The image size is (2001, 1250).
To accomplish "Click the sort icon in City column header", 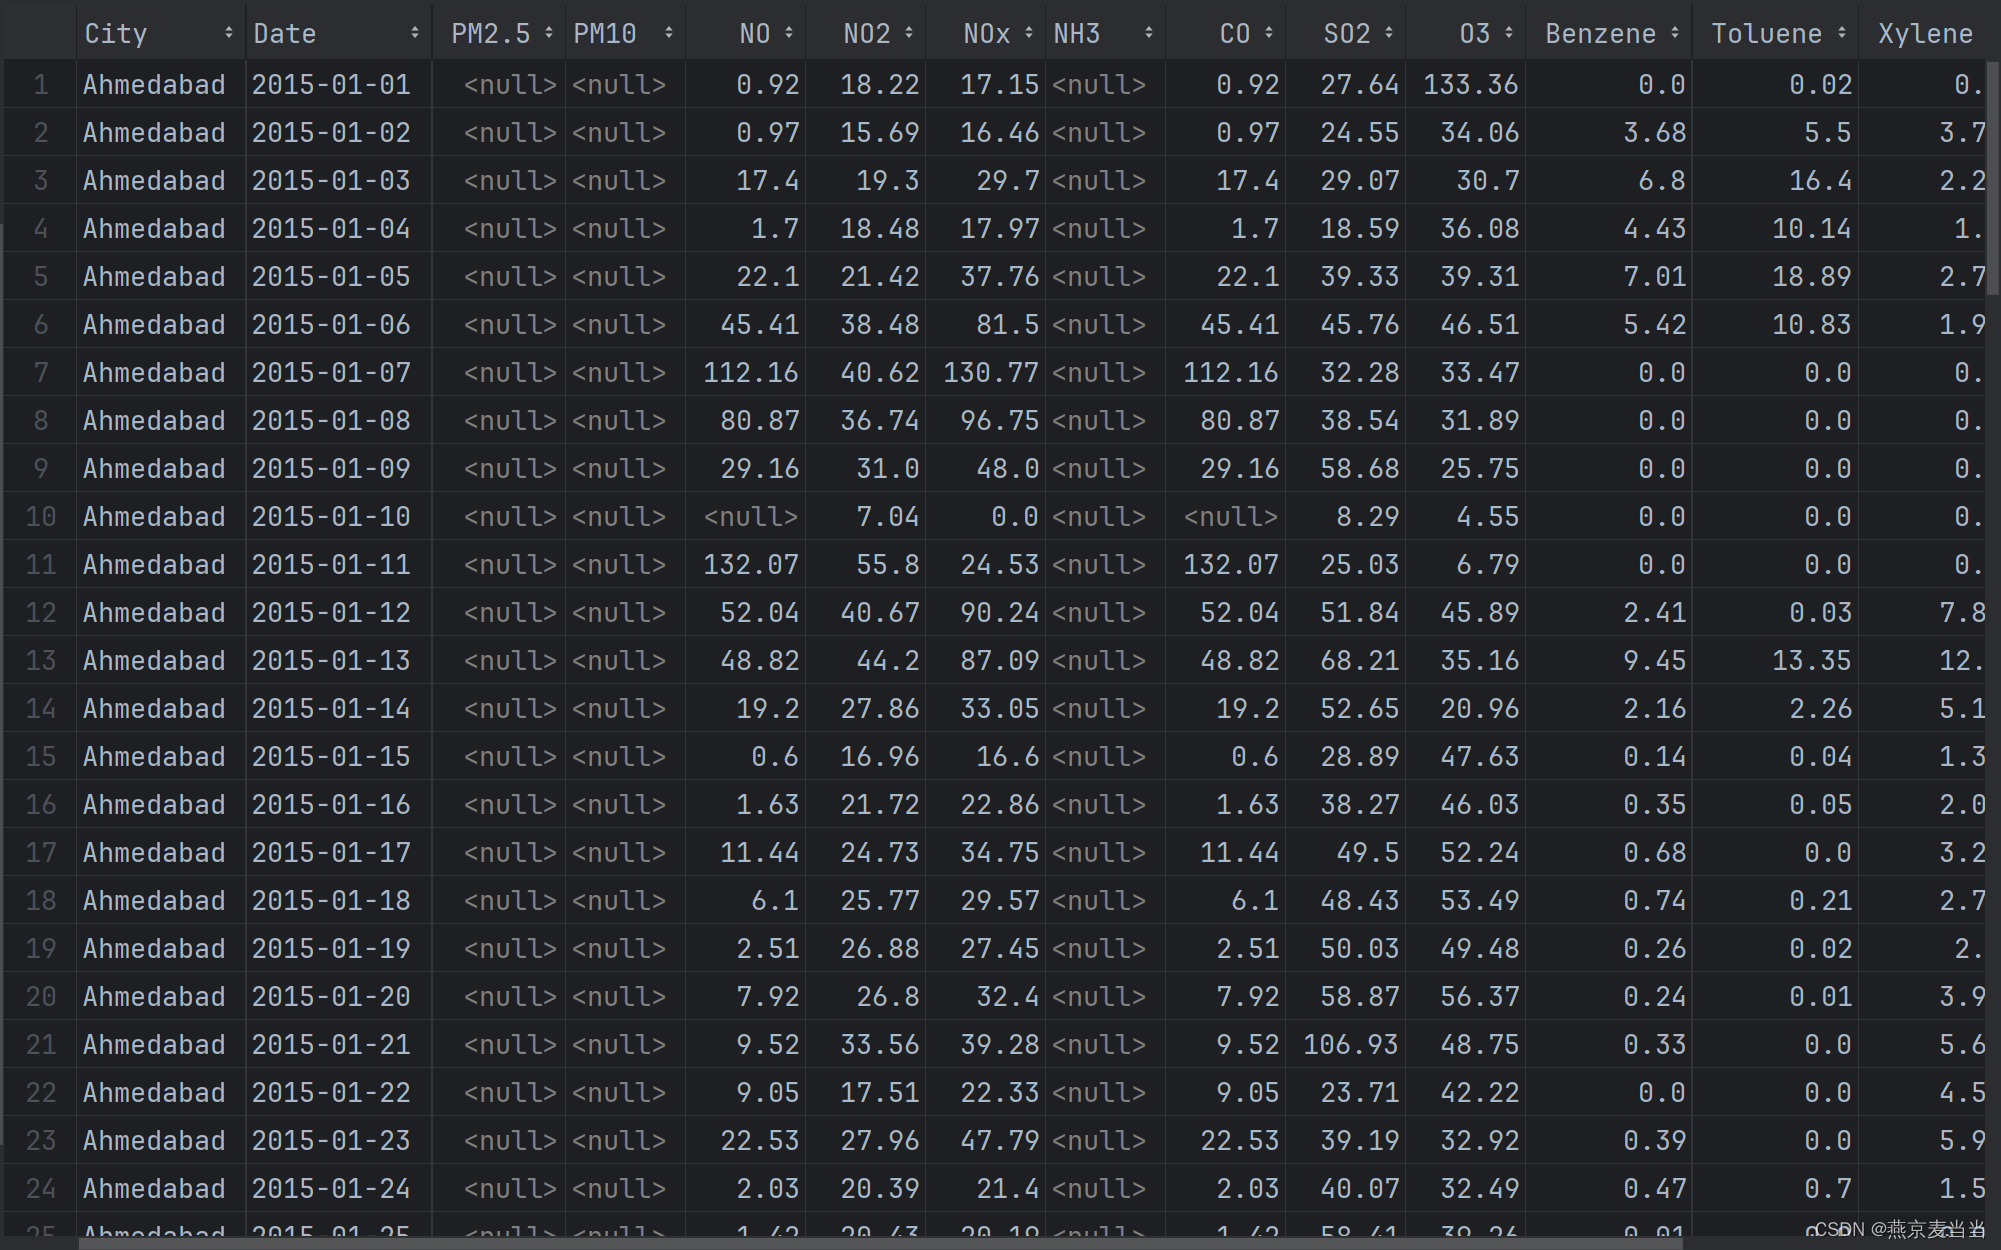I will click(x=229, y=33).
